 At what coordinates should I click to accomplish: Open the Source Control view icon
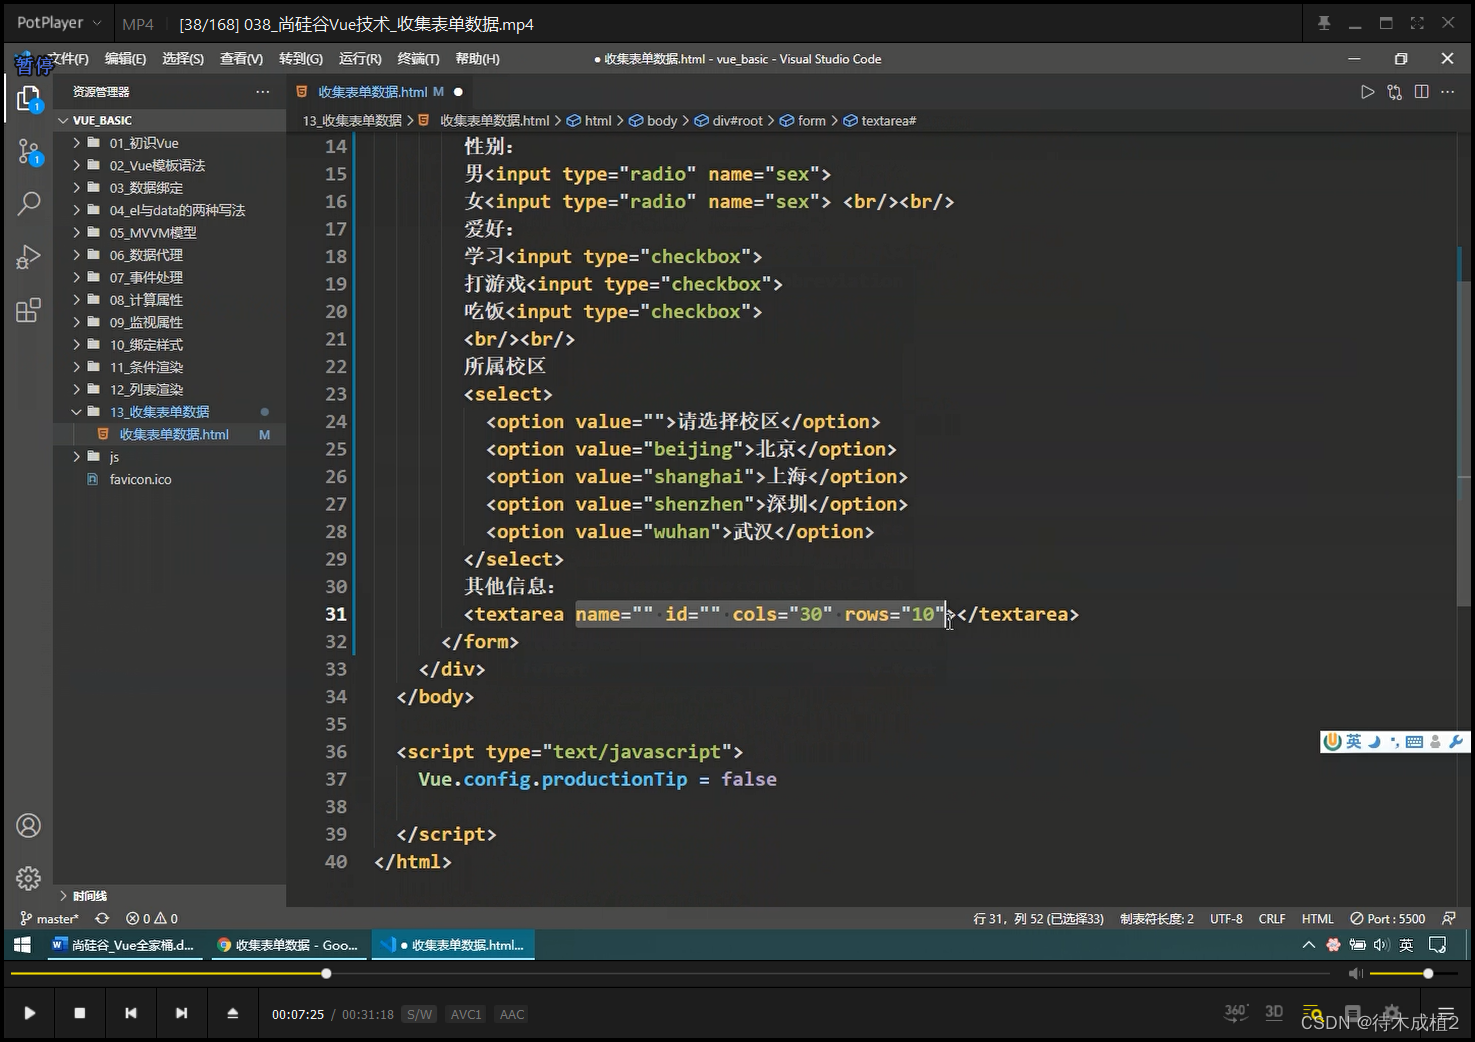click(29, 152)
